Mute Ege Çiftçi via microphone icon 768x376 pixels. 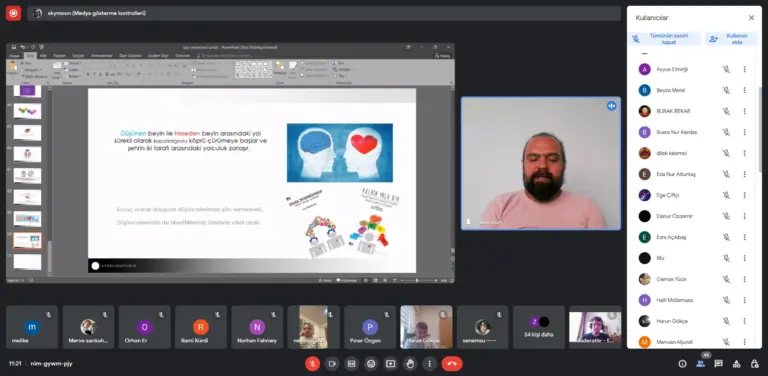pyautogui.click(x=726, y=195)
